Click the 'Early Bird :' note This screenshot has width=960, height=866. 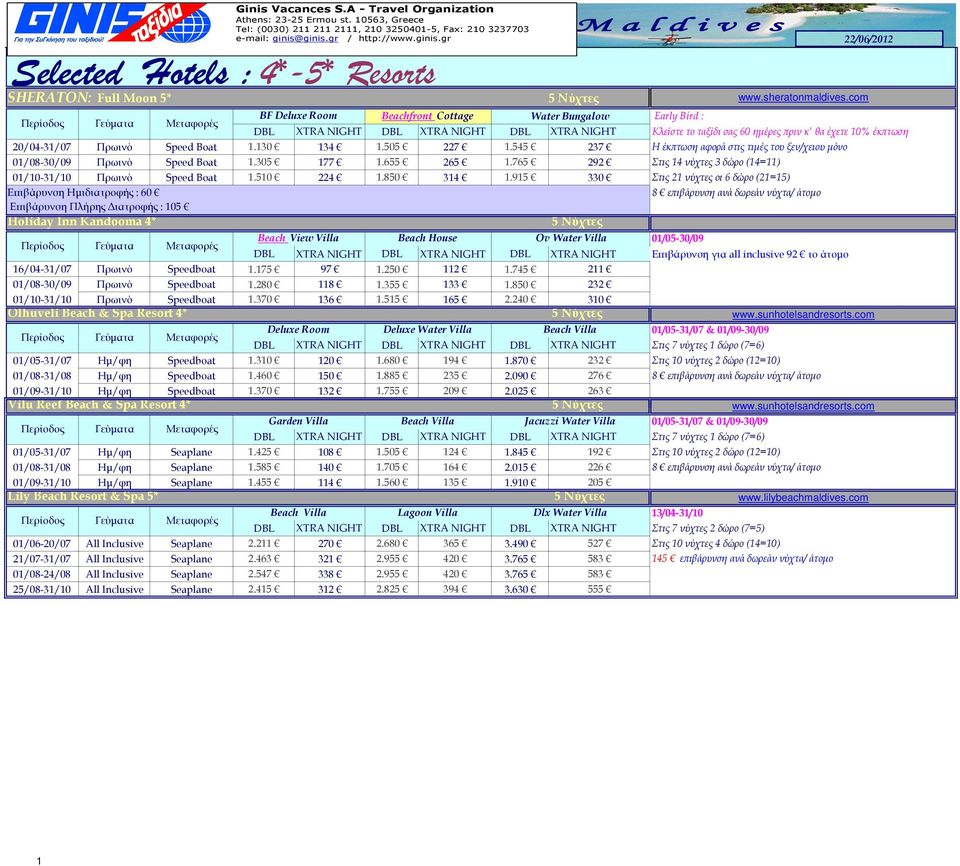678,116
